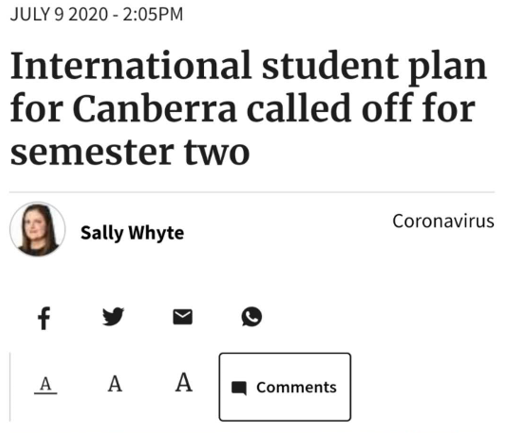Open Sally Whyte's author profile name
The width and height of the screenshot is (507, 433).
pos(132,233)
